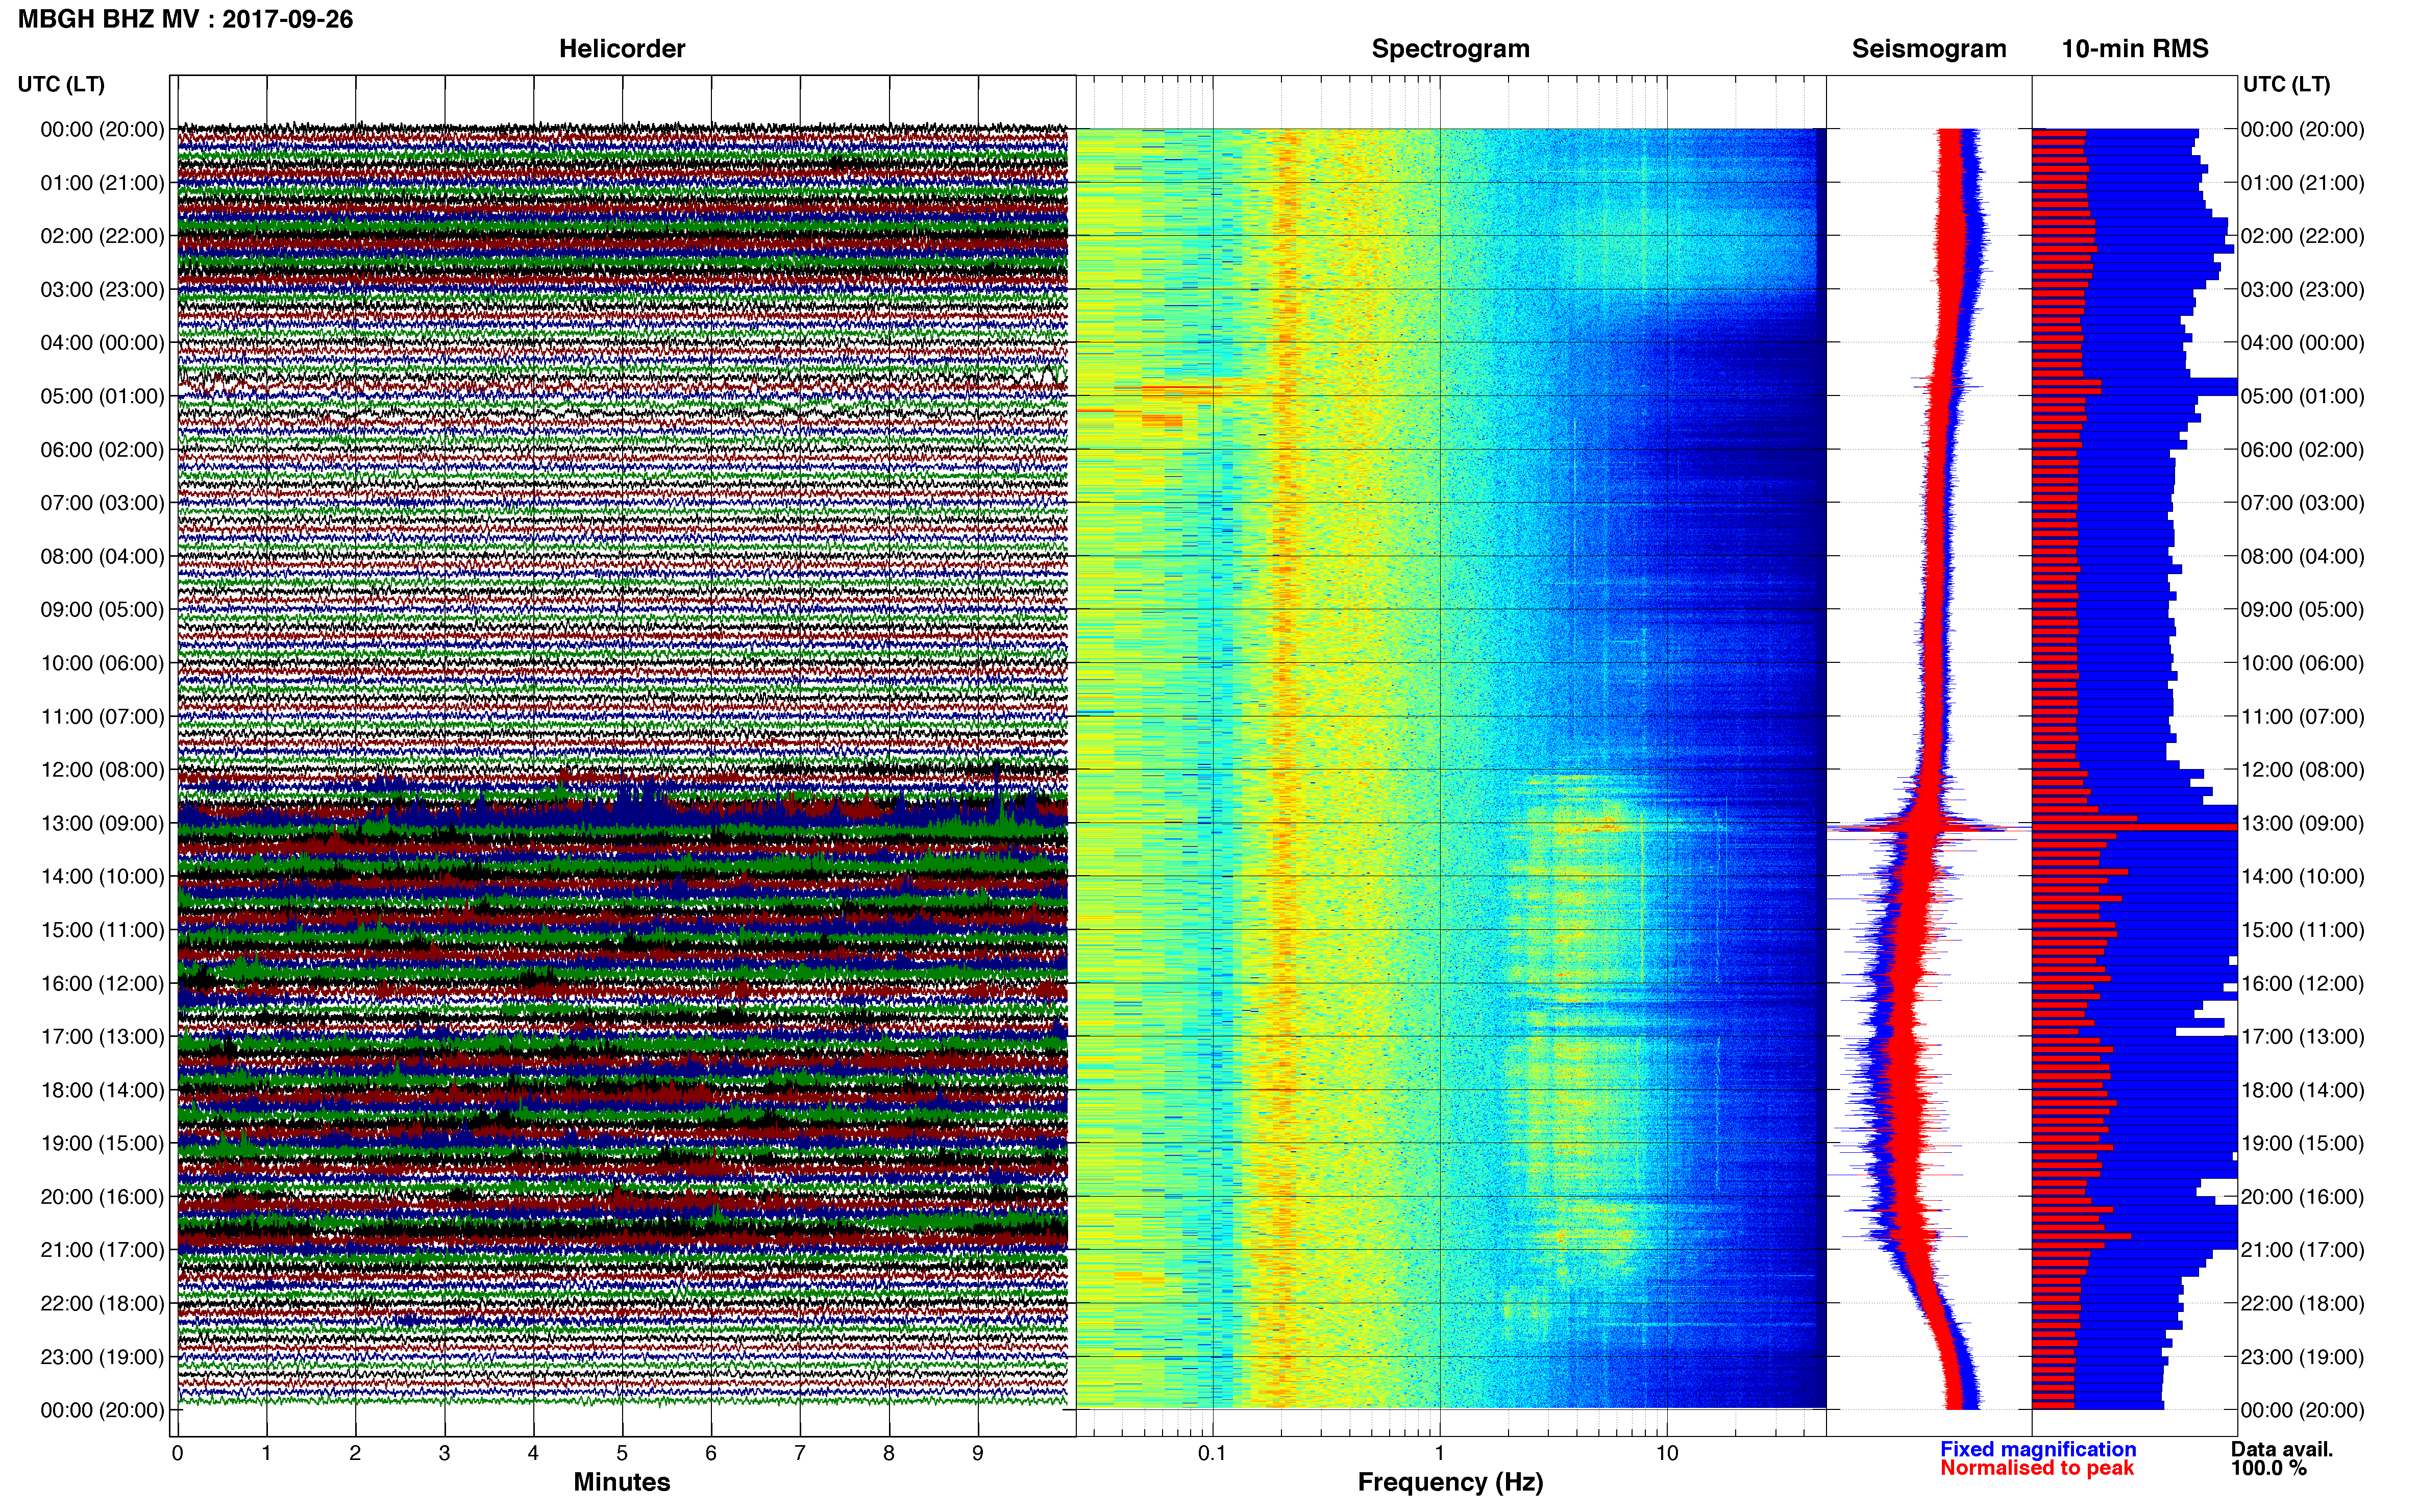The width and height of the screenshot is (2419, 1512).
Task: Click the '0.1' tick on the Frequency axis
Action: (x=1212, y=1453)
